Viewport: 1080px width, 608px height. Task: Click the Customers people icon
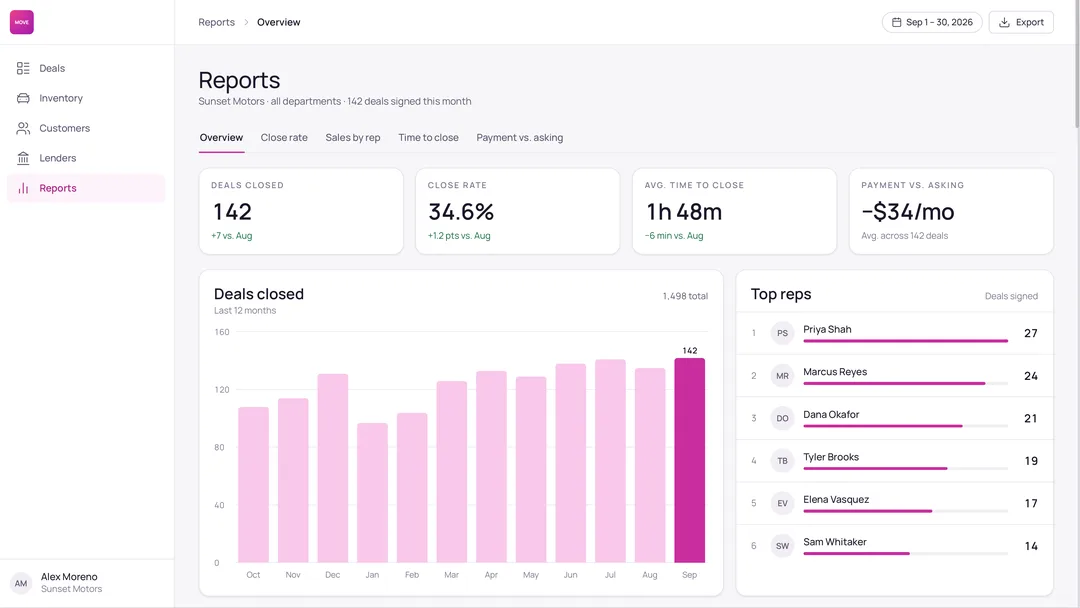coord(23,128)
